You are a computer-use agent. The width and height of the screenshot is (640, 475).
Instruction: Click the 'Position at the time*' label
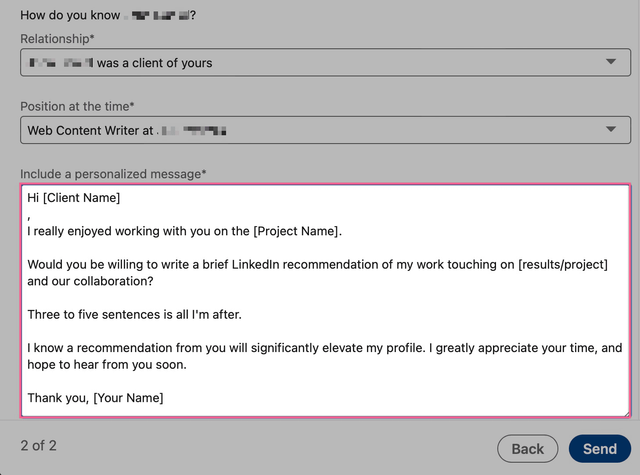(x=77, y=106)
